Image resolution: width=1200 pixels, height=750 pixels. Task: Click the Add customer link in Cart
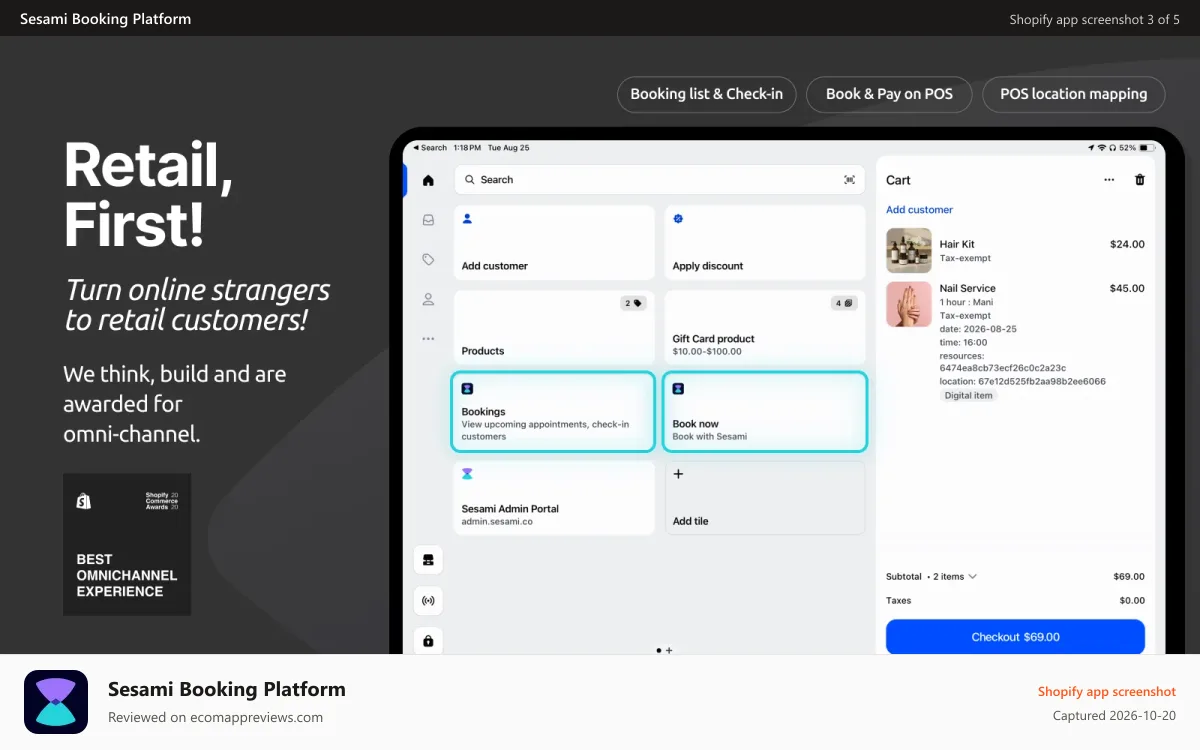click(x=919, y=210)
